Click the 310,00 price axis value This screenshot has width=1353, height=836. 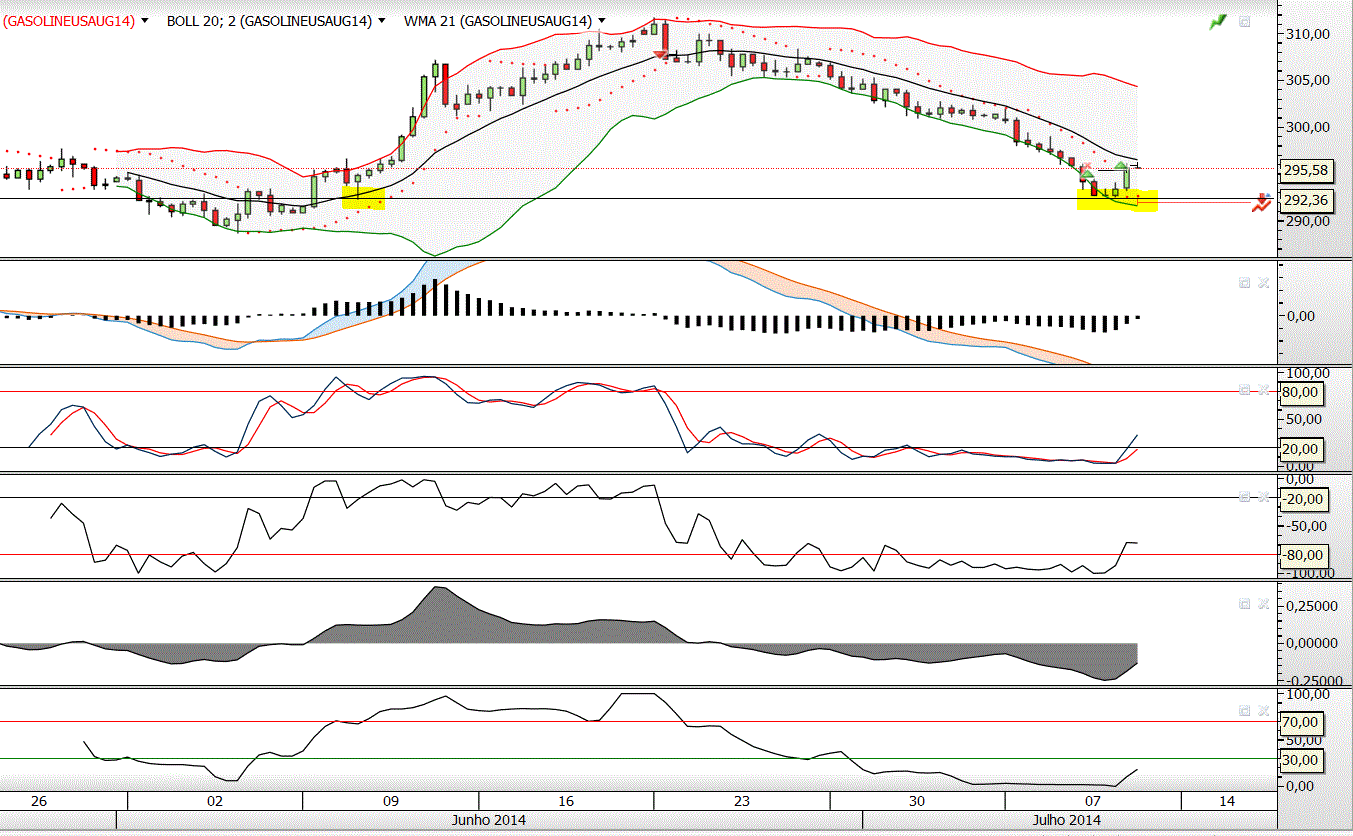[1307, 34]
